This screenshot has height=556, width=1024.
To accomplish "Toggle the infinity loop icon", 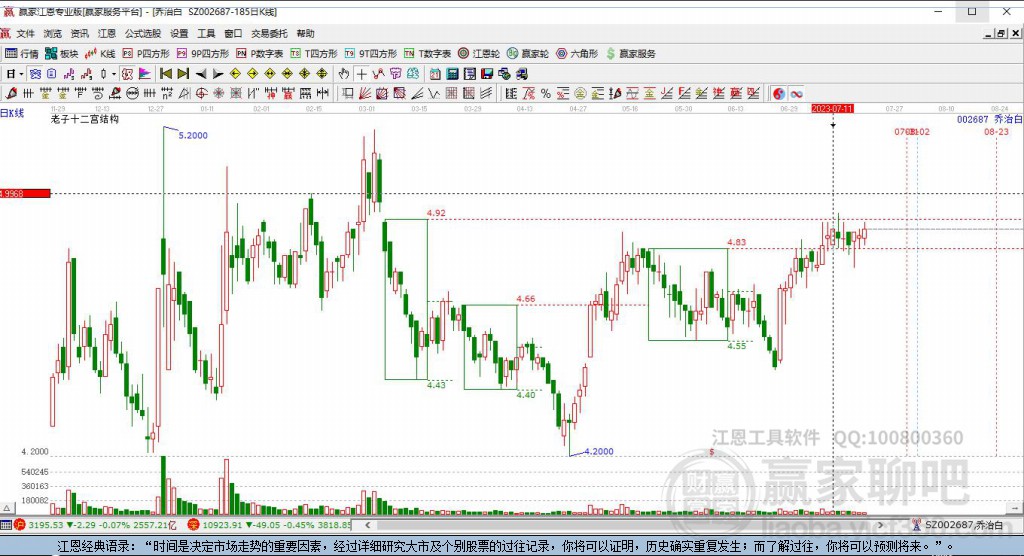I will coord(796,93).
